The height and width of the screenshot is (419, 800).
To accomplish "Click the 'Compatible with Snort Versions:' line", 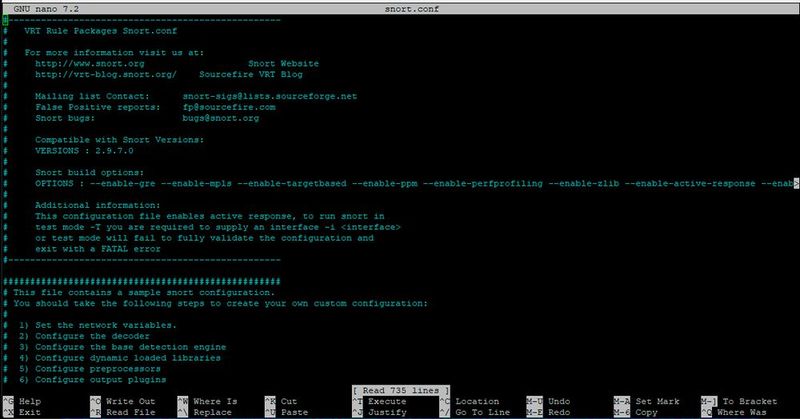I will click(119, 140).
